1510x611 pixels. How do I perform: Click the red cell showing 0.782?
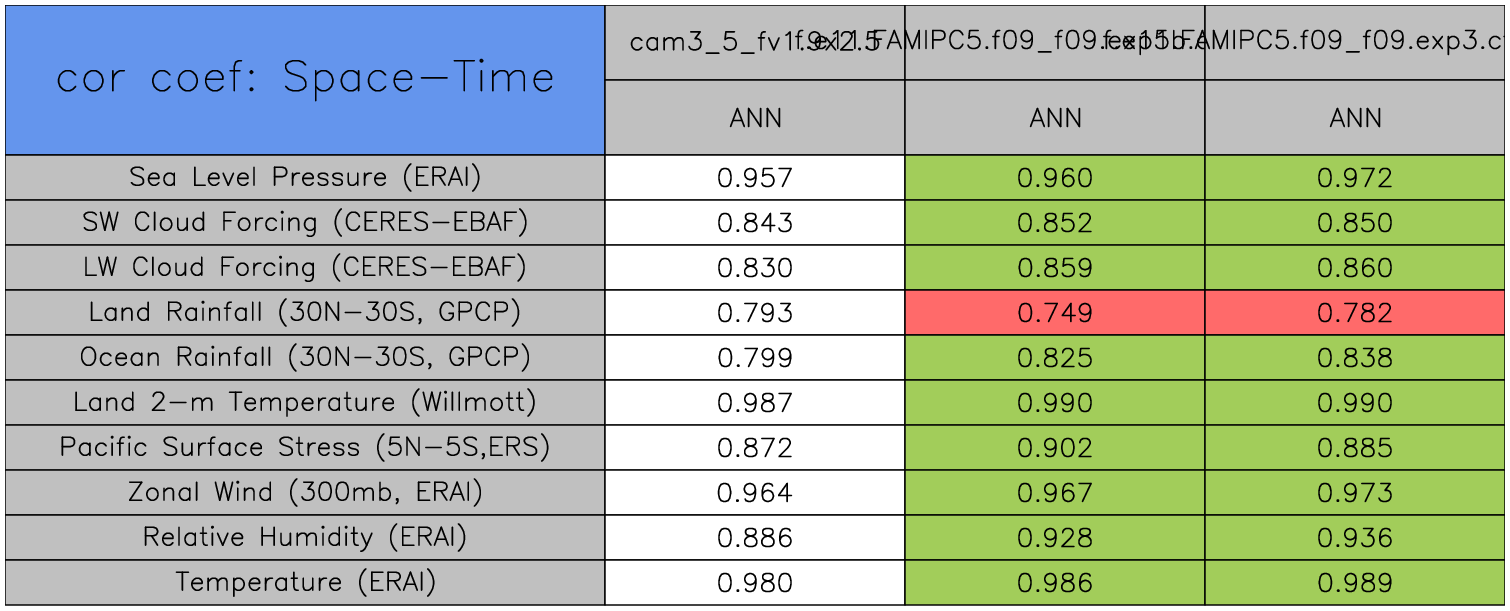pos(1355,313)
